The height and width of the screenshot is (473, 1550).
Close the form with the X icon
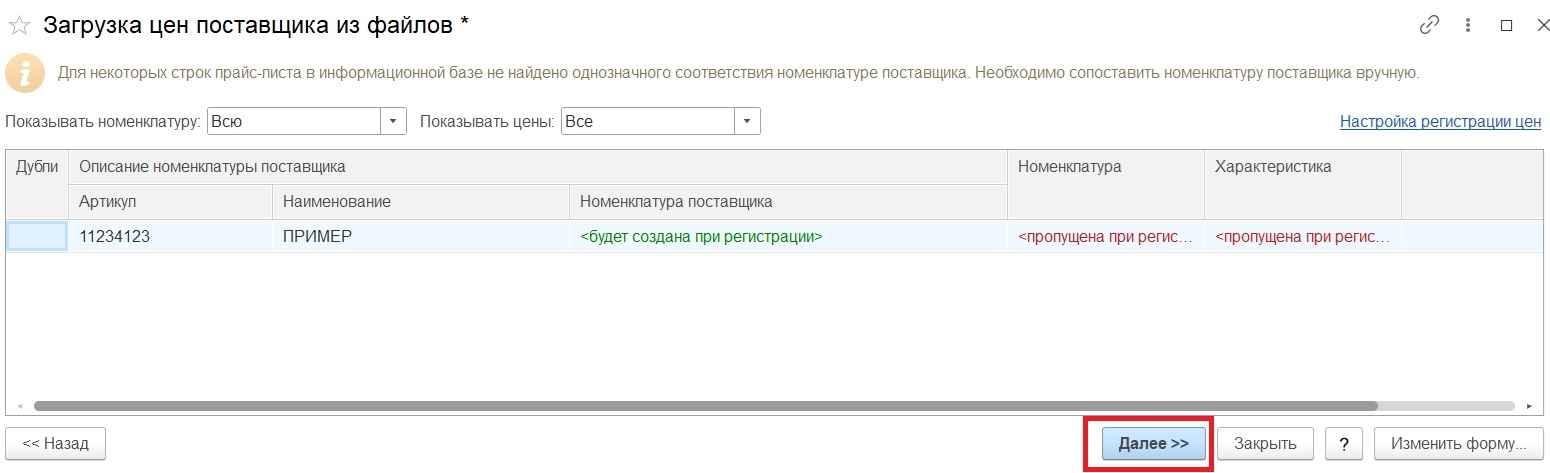coord(1539,26)
